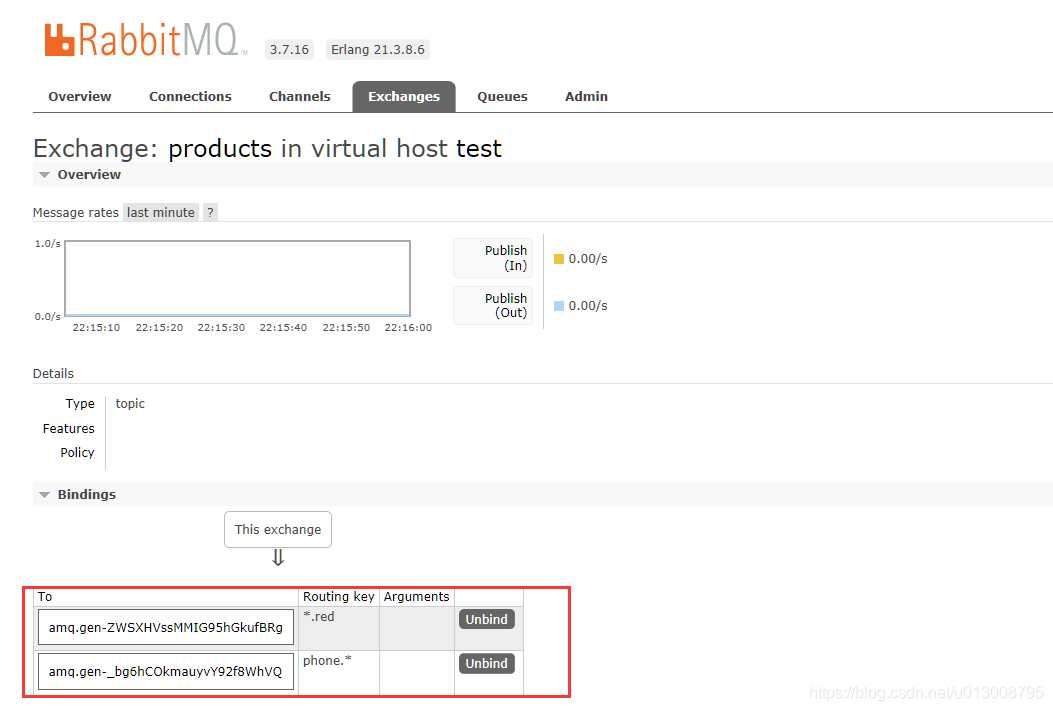The width and height of the screenshot is (1053, 711).
Task: Click the 'topic' type value
Action: coord(130,404)
